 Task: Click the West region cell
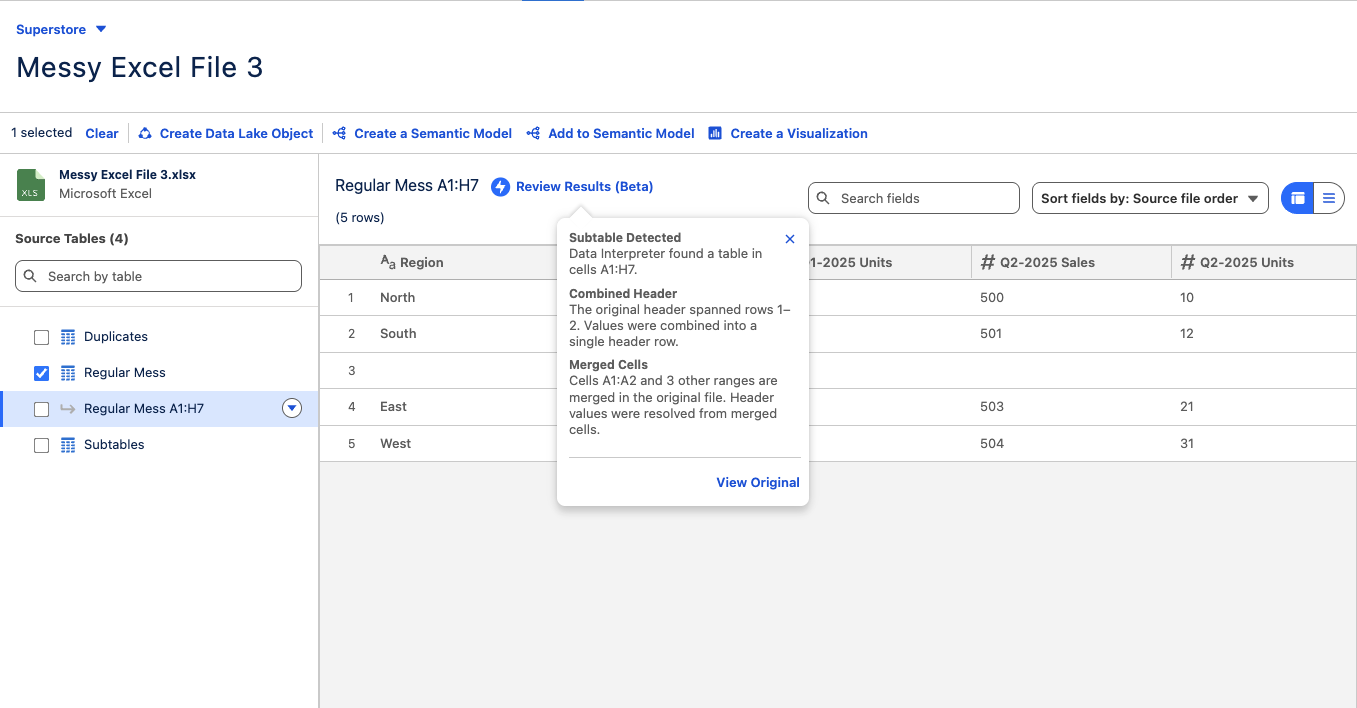pos(395,444)
